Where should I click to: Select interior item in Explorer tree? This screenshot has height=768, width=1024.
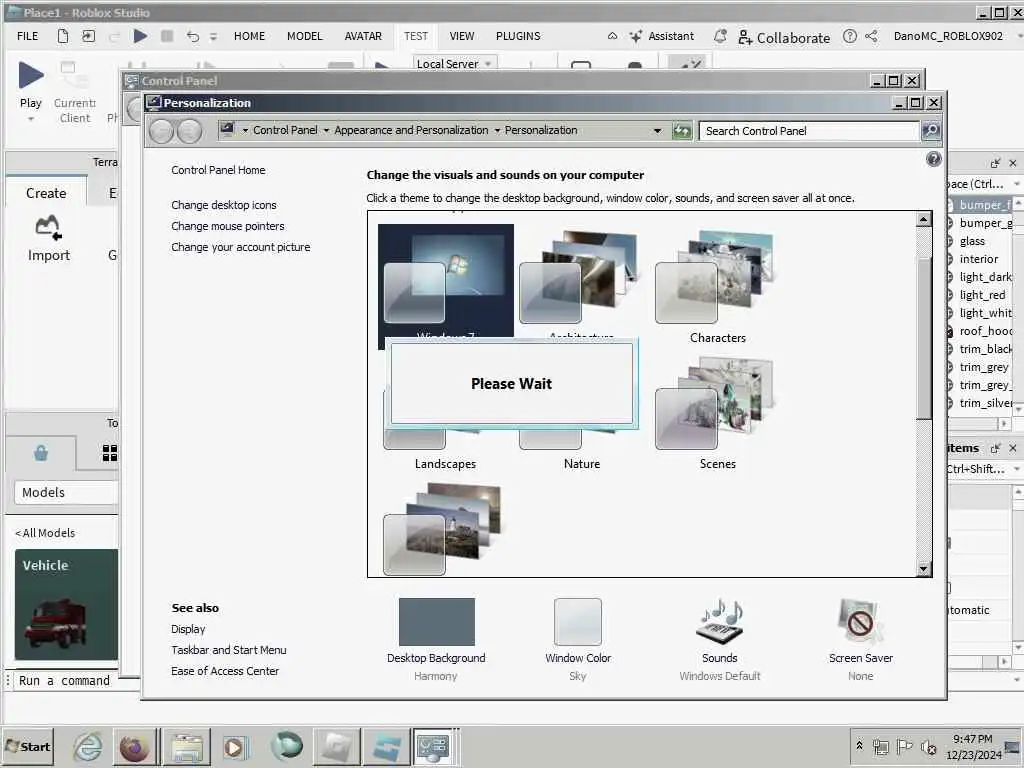(x=978, y=259)
